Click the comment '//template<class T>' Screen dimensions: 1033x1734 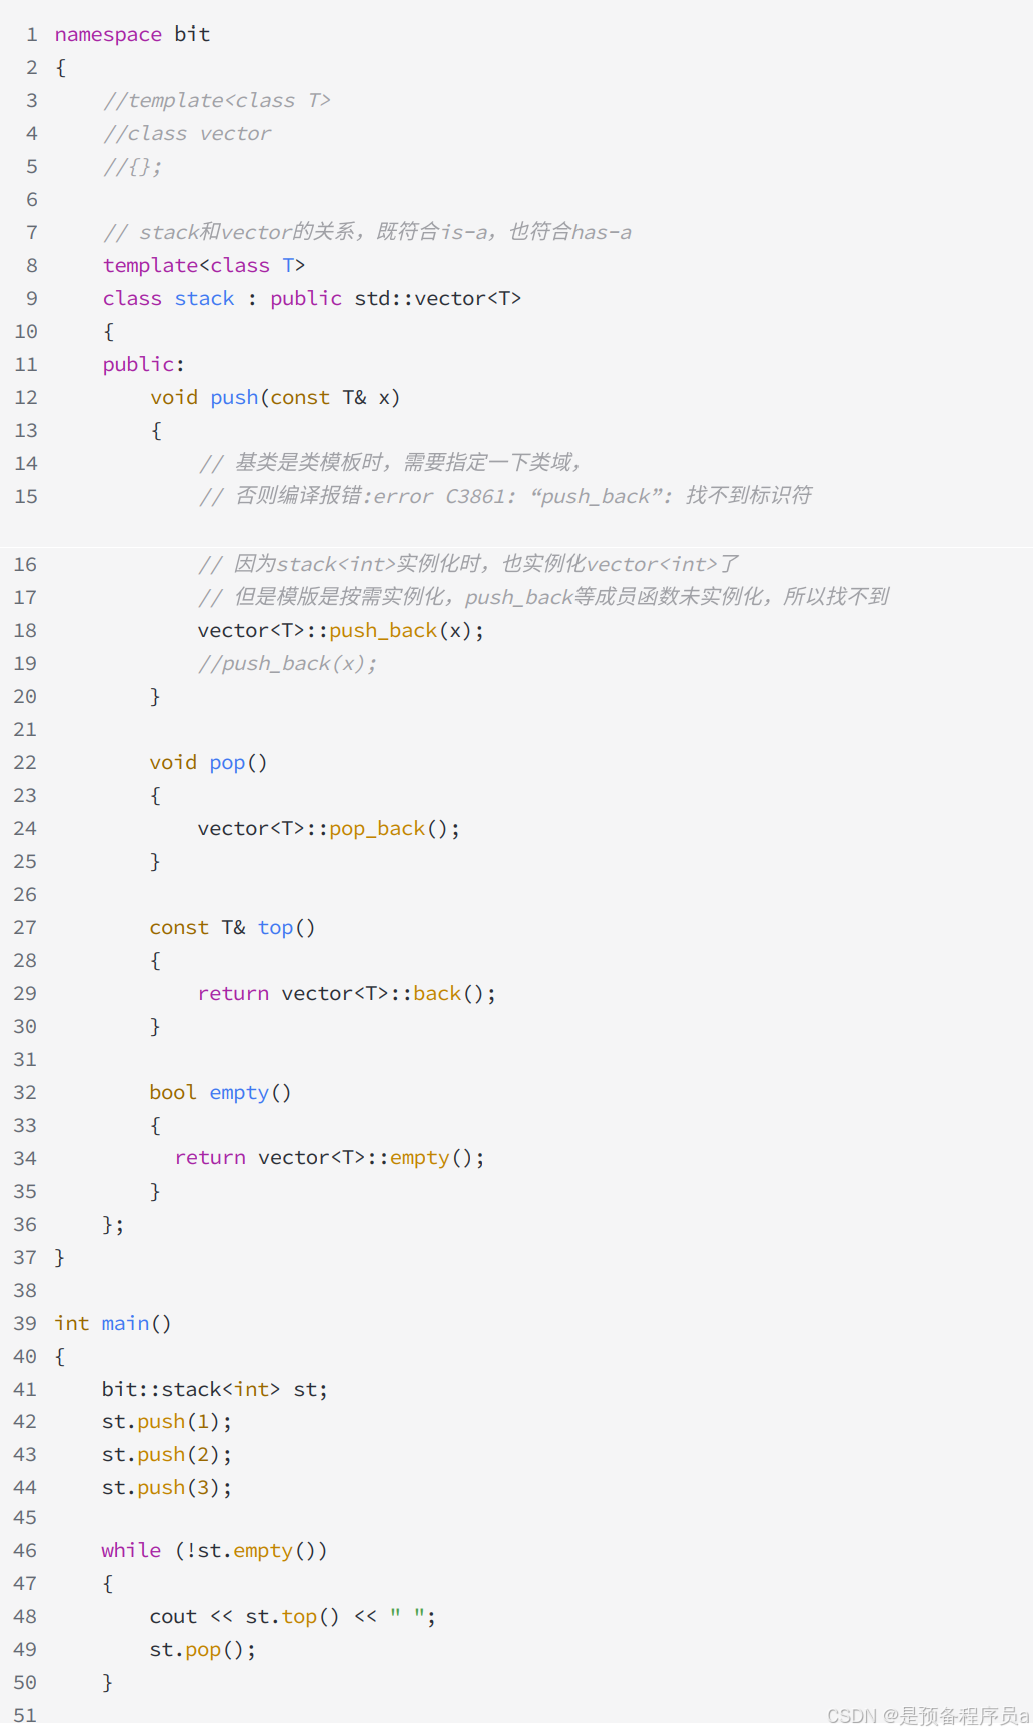tap(216, 100)
